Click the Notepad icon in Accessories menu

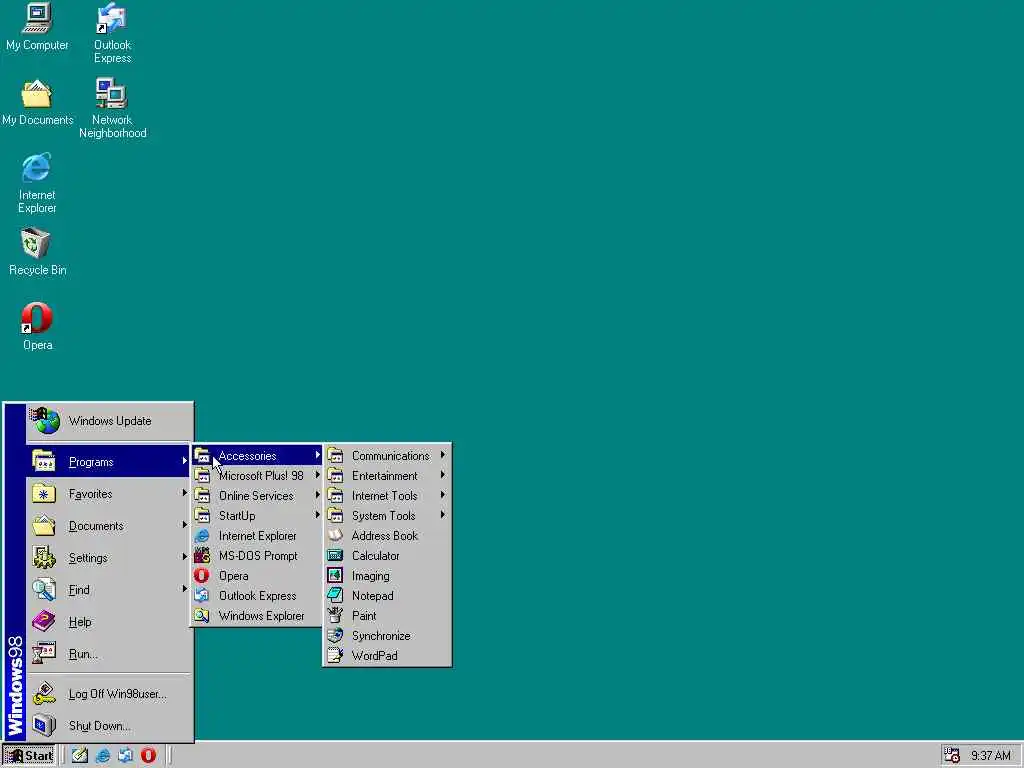[x=335, y=595]
